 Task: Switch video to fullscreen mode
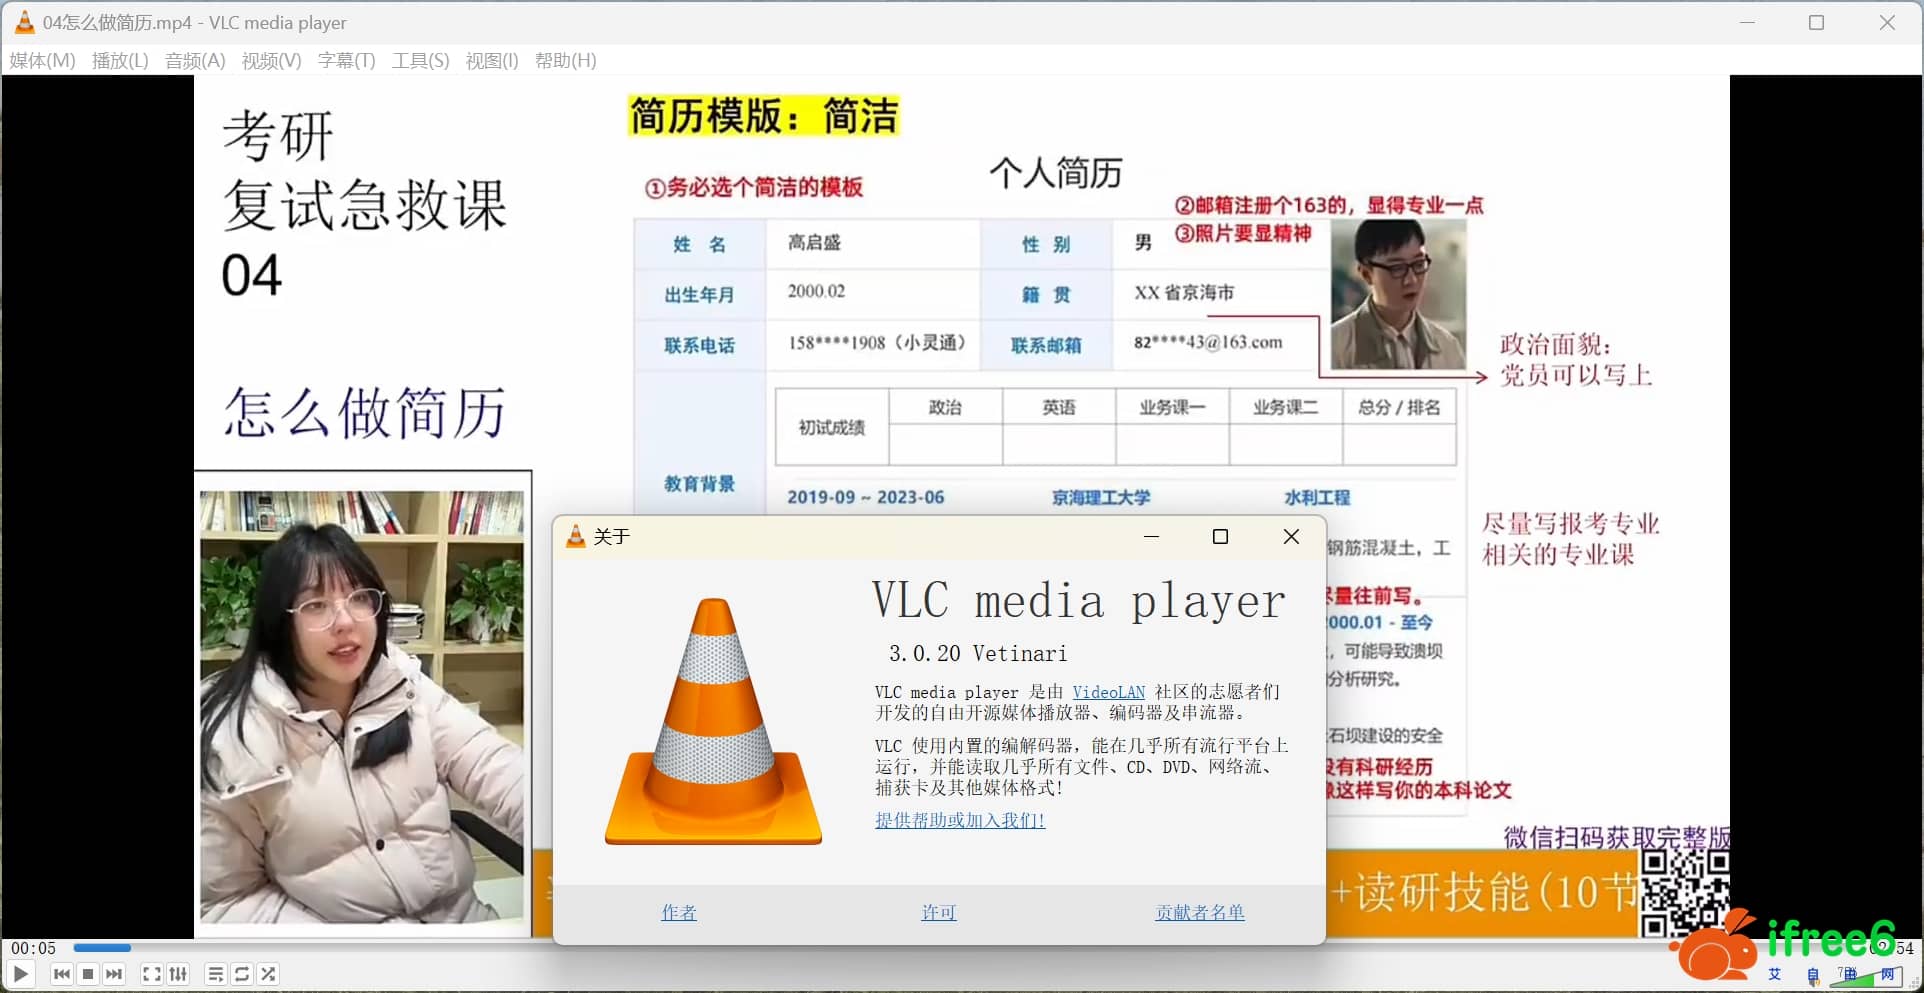tap(151, 974)
